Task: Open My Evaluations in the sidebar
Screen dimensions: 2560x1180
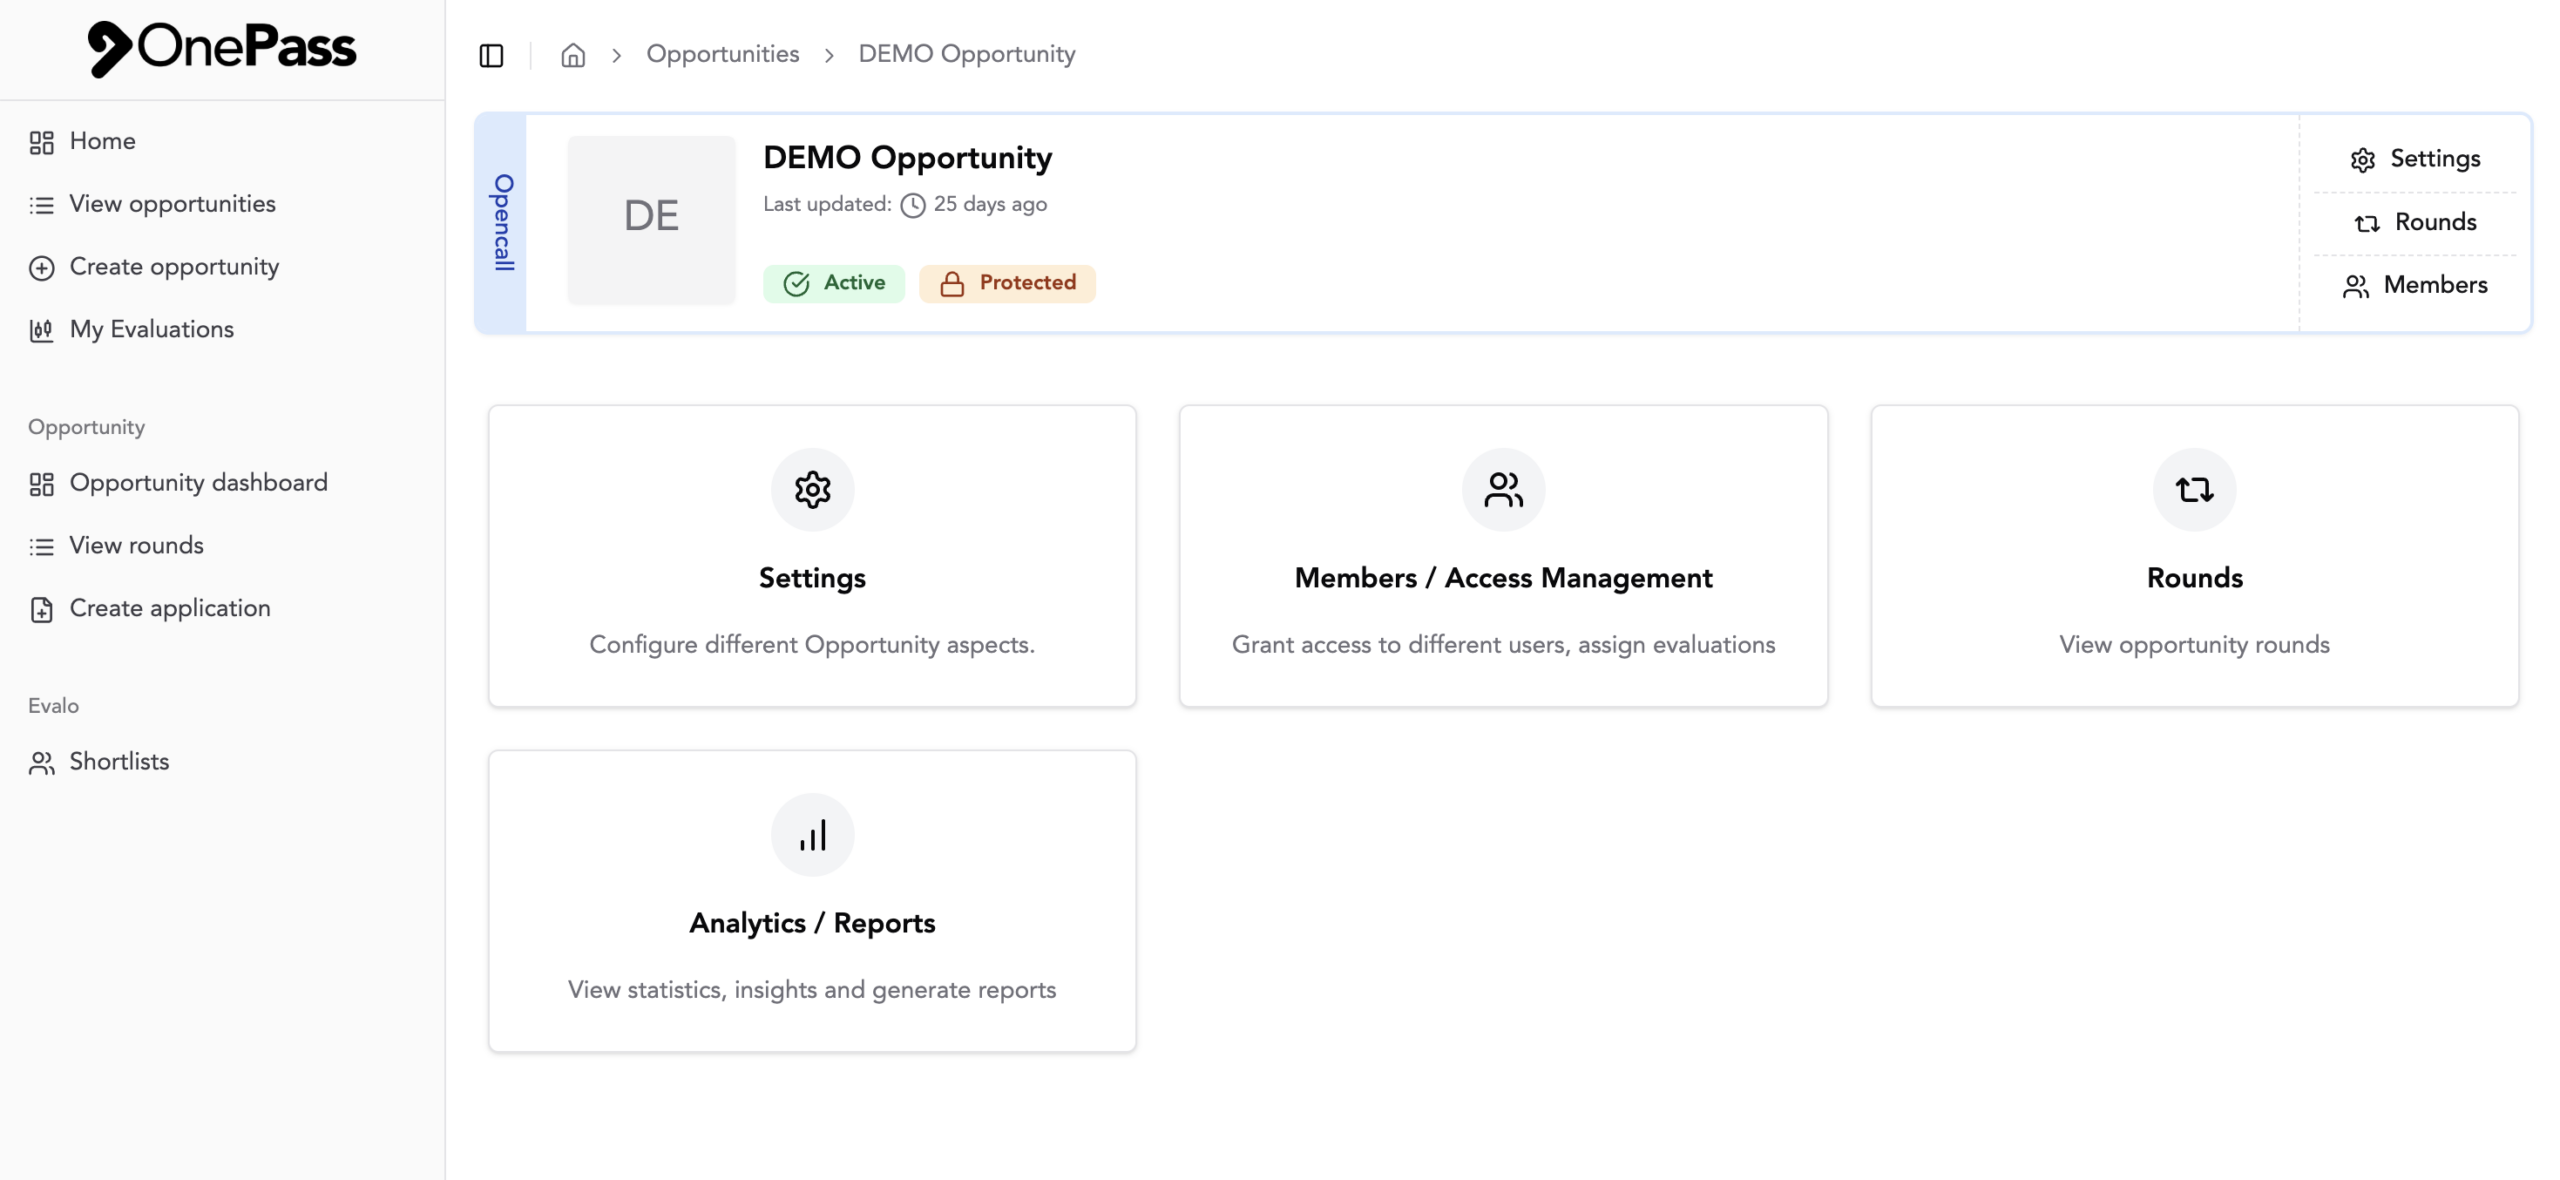Action: [222, 330]
